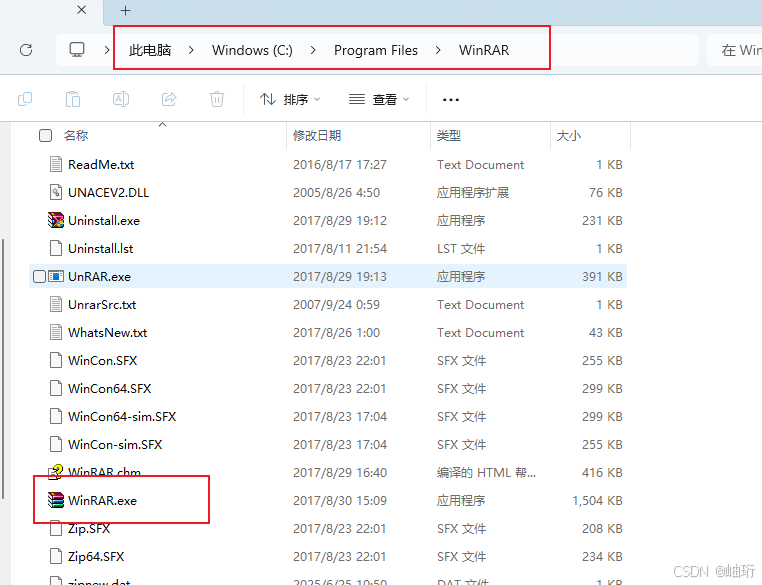This screenshot has width=762, height=585.
Task: Click the left pane vertical scrollbar
Action: pos(3,369)
